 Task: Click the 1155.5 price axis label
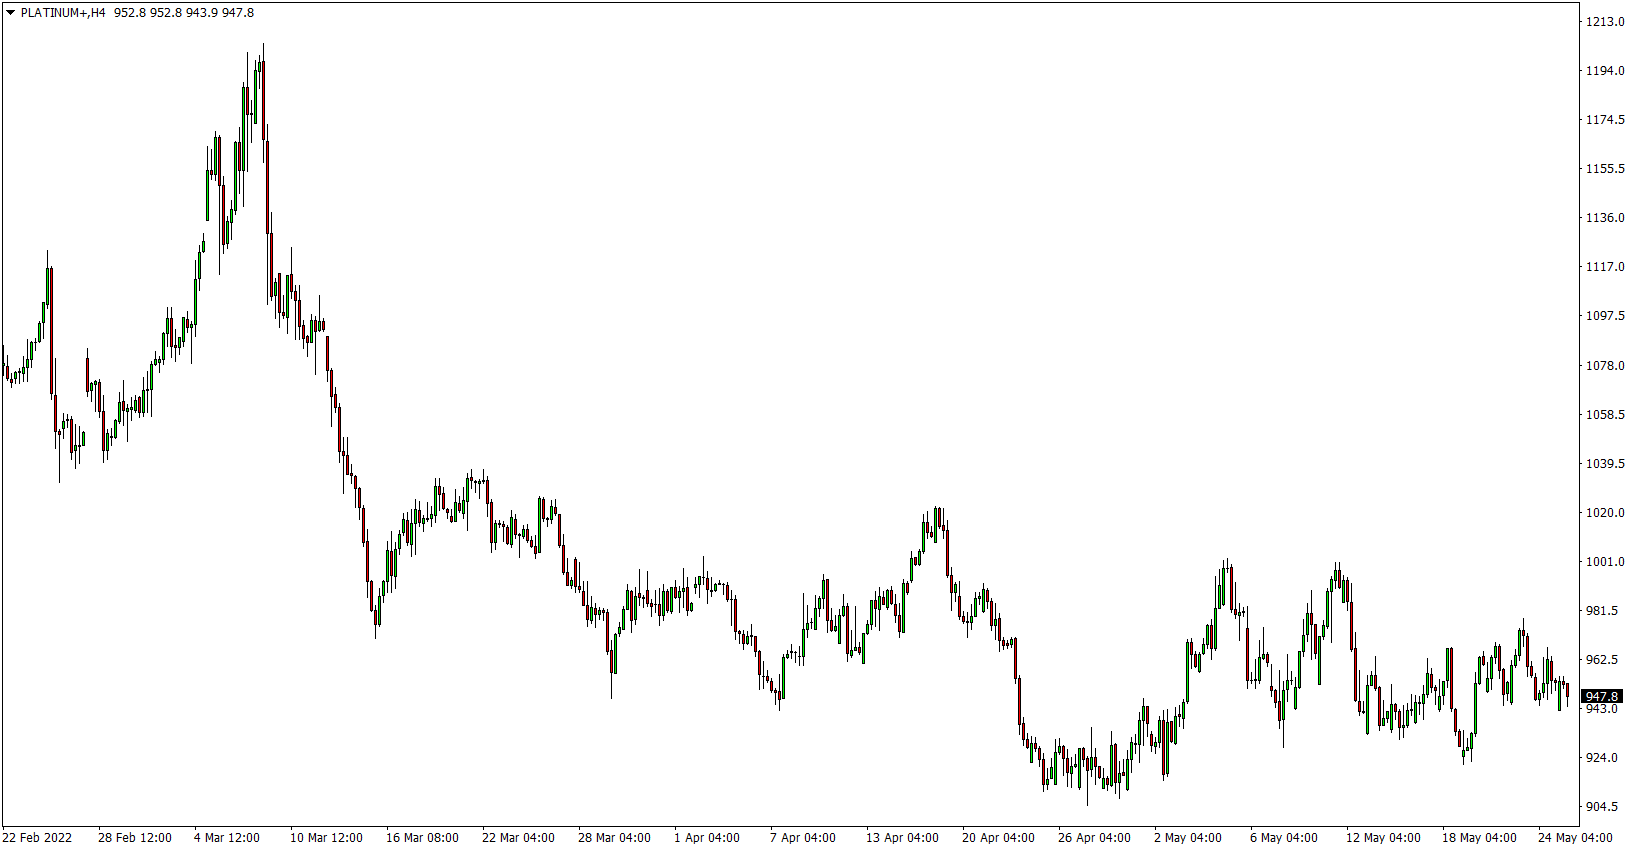1605,169
